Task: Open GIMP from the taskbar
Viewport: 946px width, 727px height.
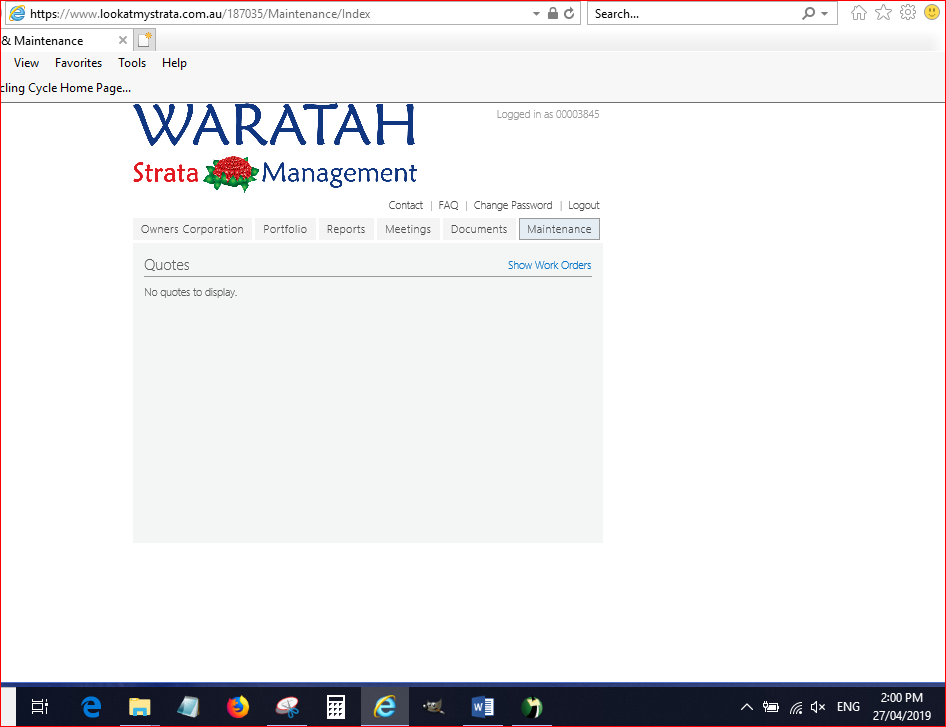Action: pyautogui.click(x=434, y=706)
